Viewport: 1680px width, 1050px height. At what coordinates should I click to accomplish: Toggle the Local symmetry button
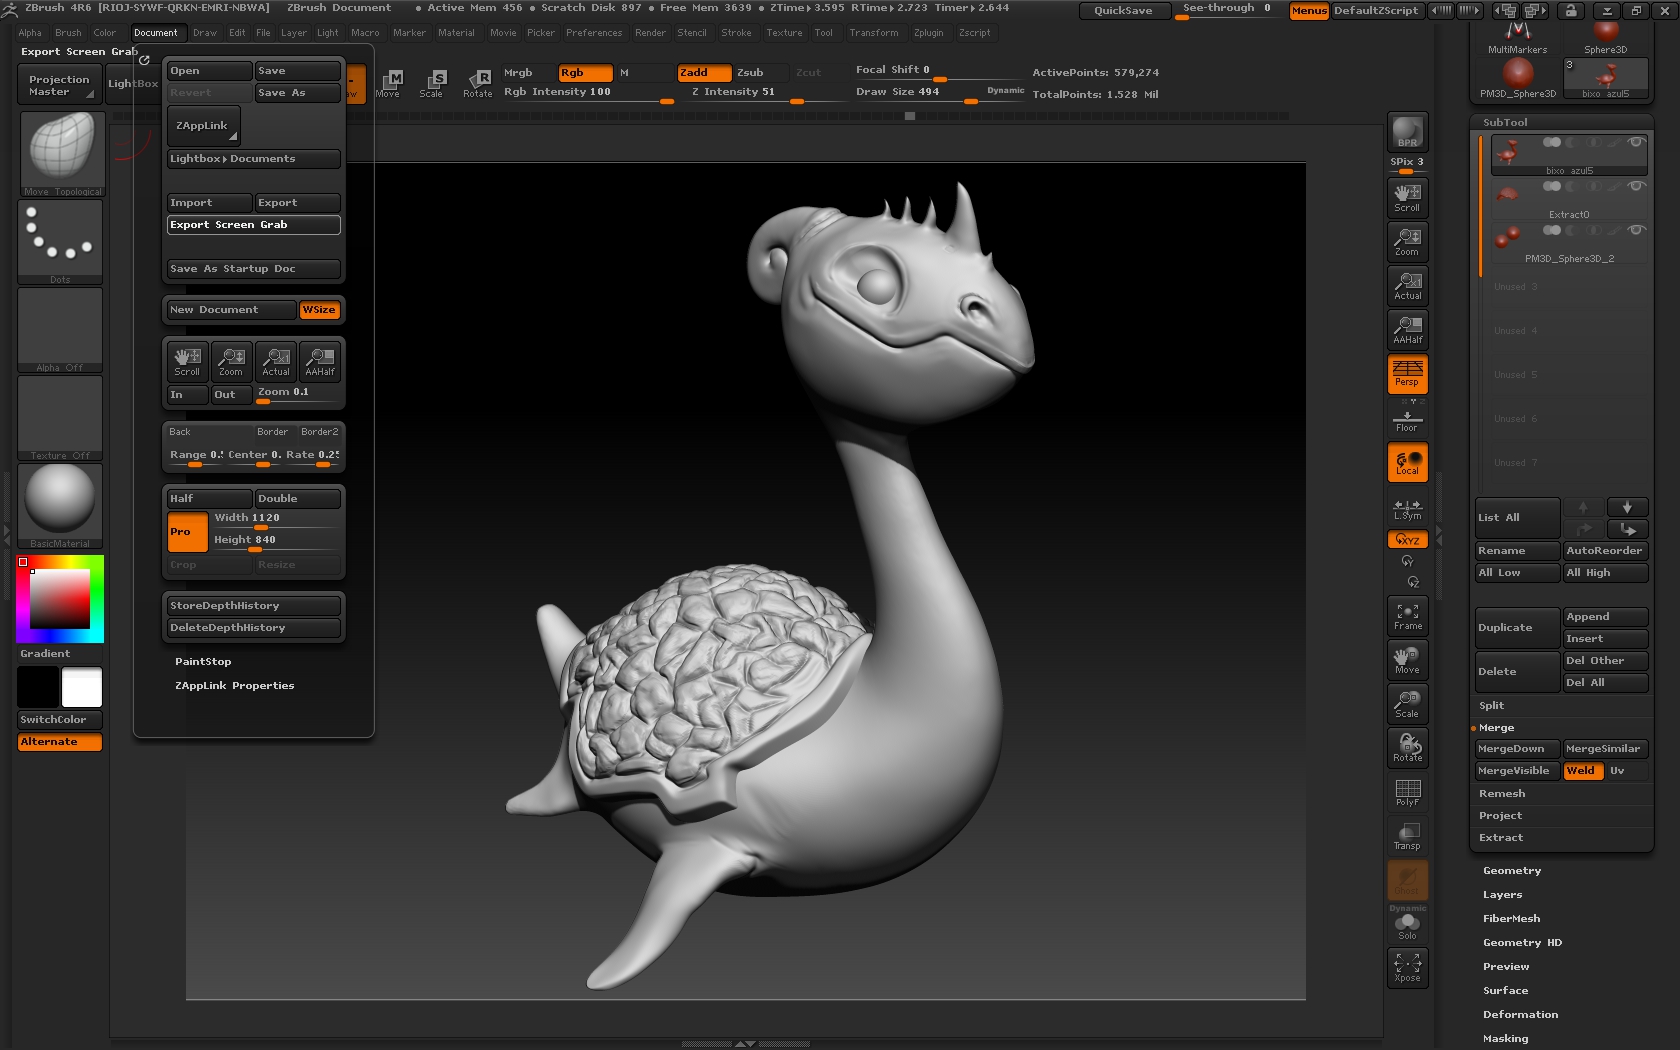tap(1407, 462)
